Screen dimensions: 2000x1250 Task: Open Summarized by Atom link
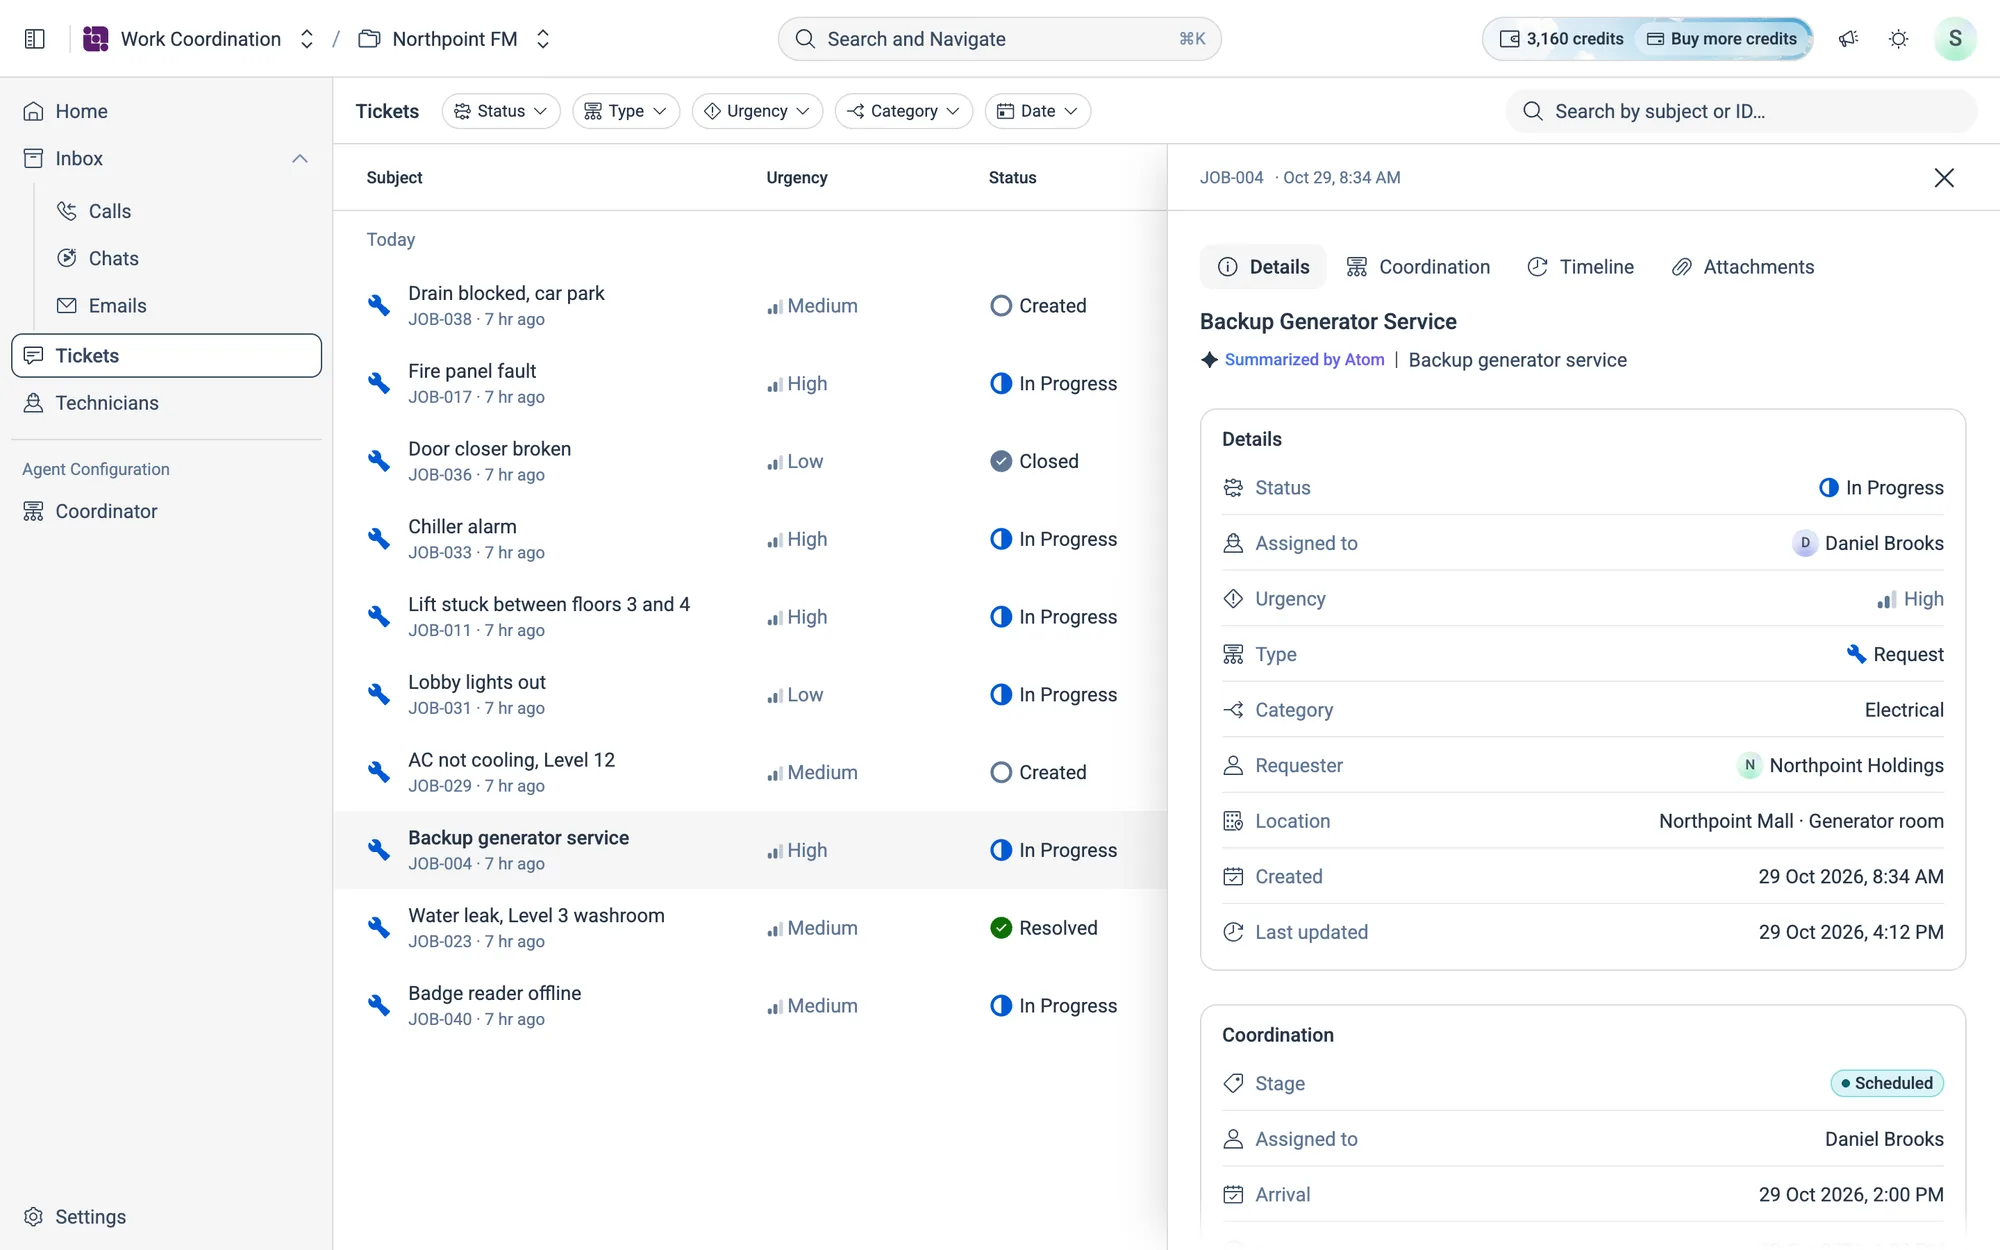pyautogui.click(x=1304, y=360)
